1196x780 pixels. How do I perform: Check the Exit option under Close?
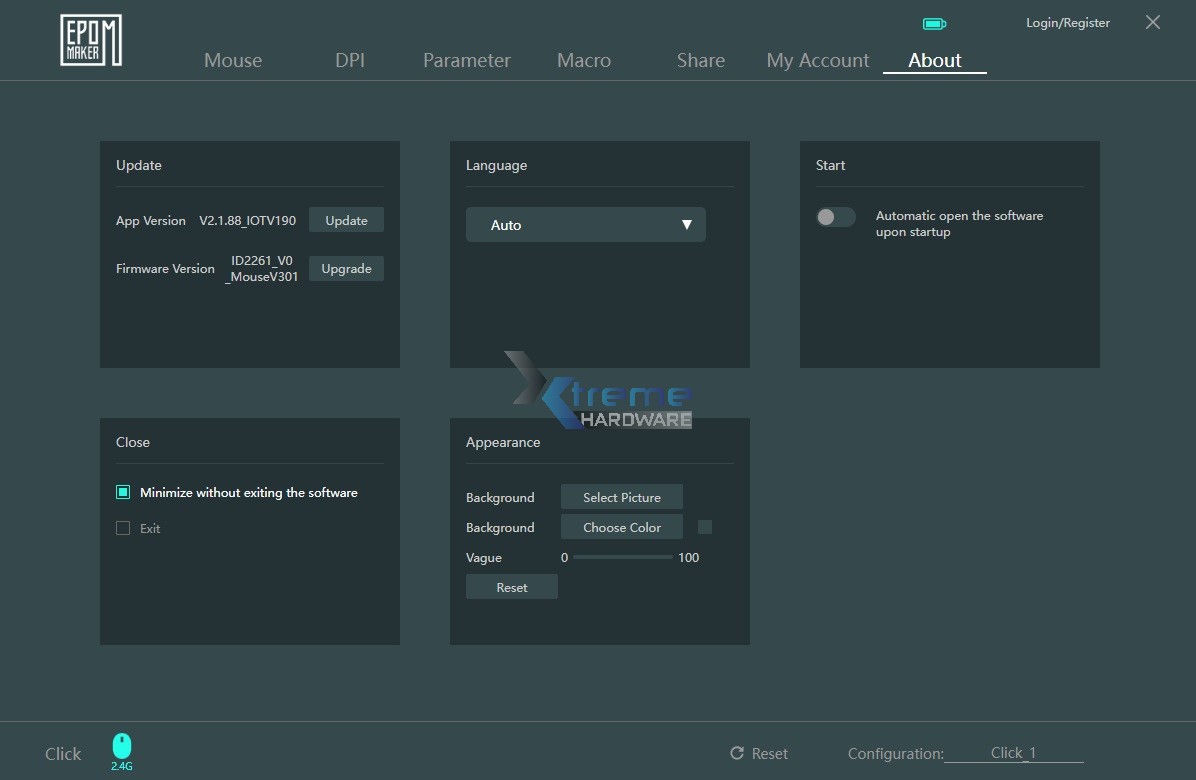tap(123, 528)
